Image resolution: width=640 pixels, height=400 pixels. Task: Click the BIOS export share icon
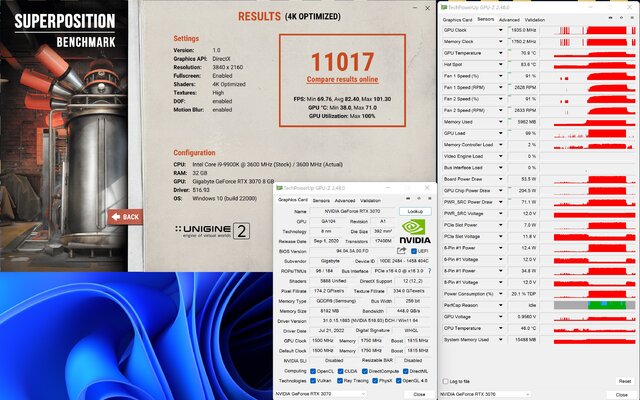tap(400, 250)
